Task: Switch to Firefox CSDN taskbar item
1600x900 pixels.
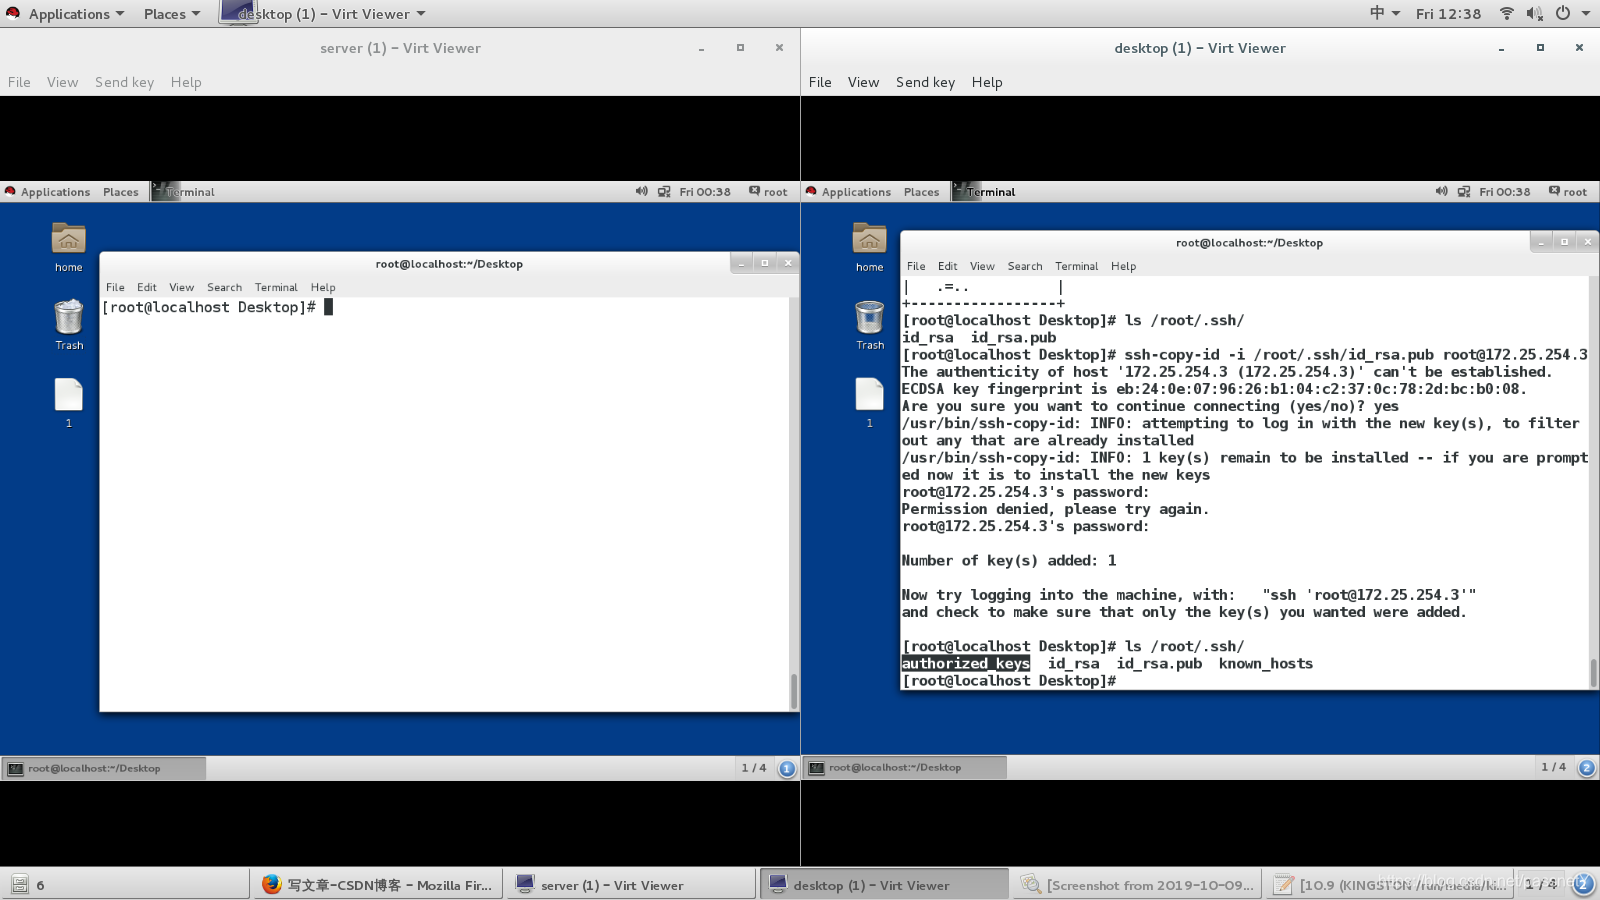Action: point(377,885)
